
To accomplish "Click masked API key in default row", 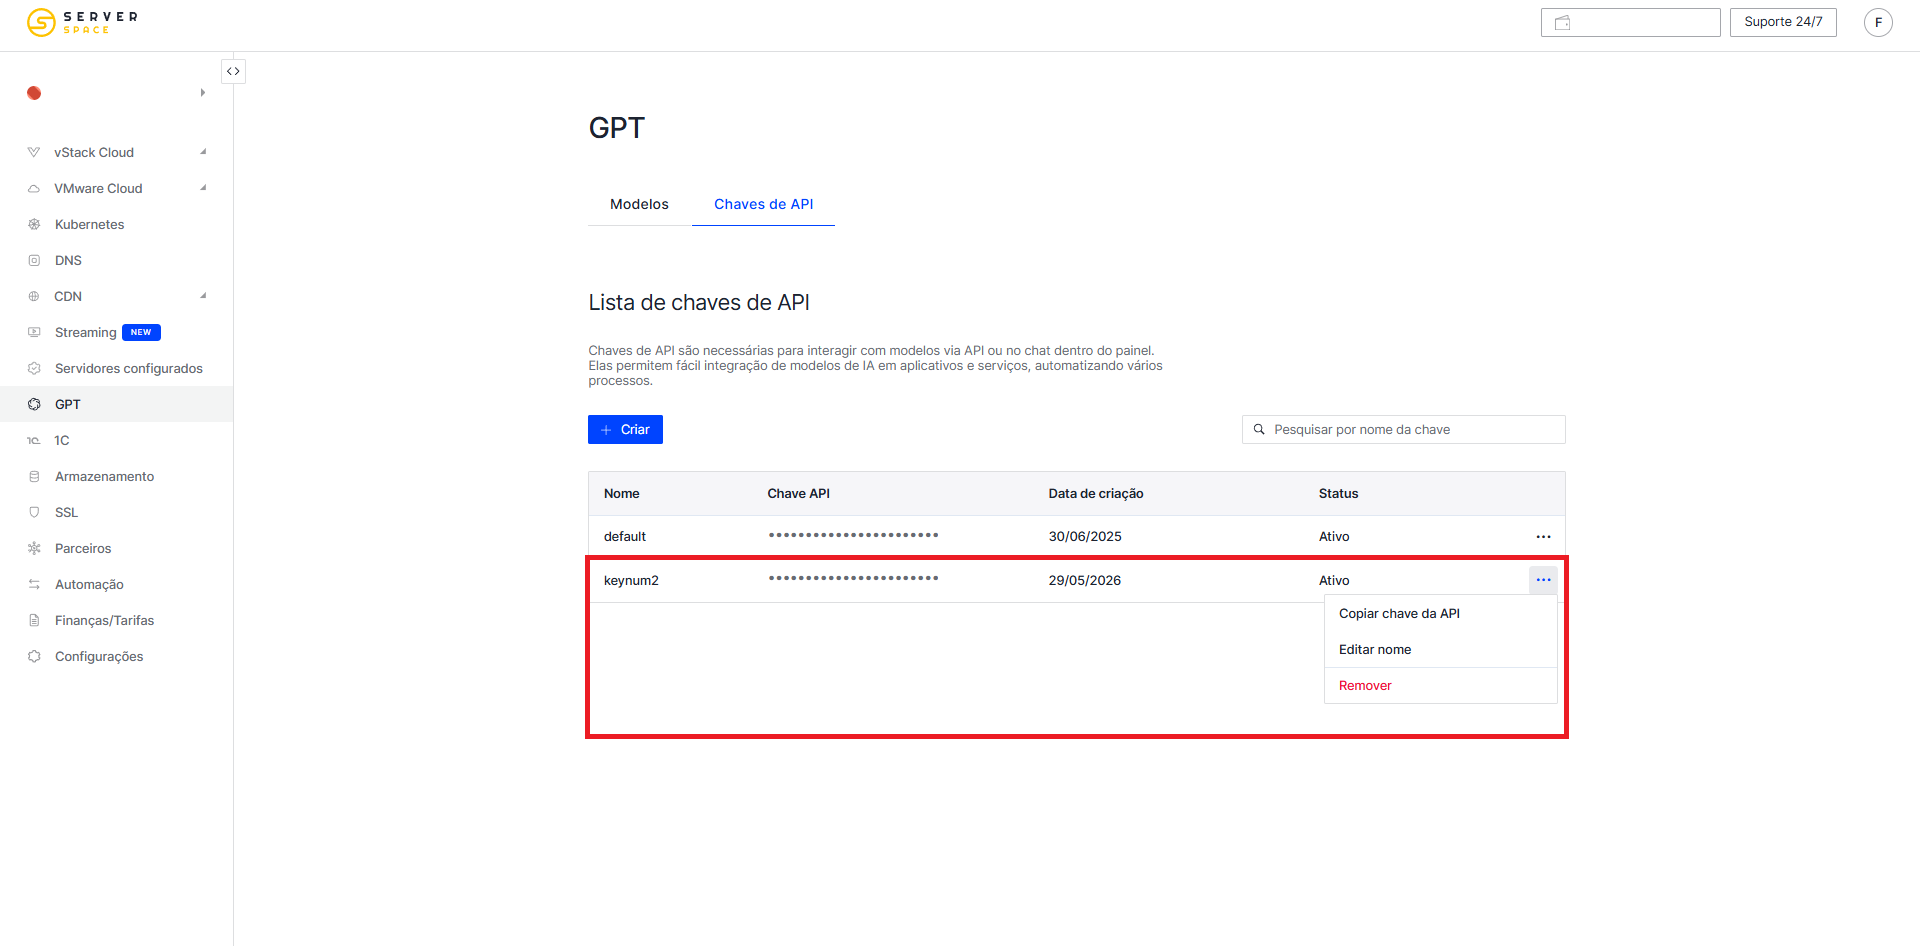I will tap(853, 535).
